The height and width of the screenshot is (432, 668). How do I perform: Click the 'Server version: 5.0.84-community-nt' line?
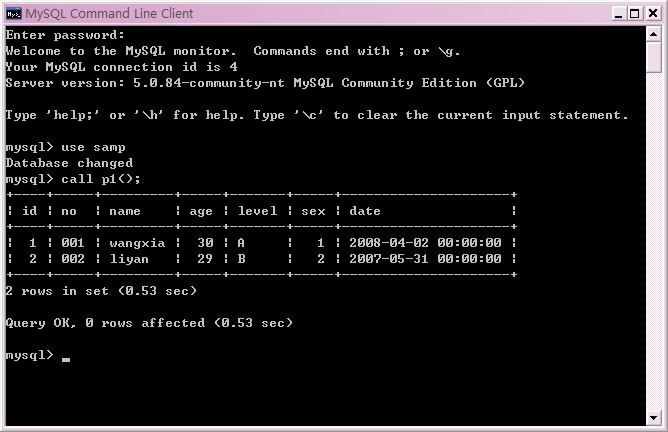[x=265, y=83]
